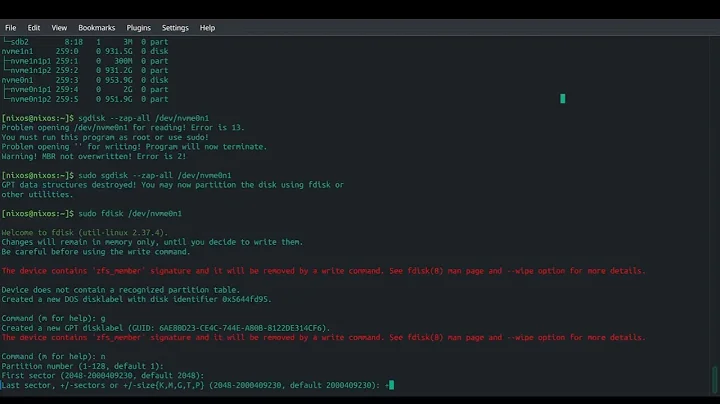
Task: Open the Help menu
Action: [207, 28]
